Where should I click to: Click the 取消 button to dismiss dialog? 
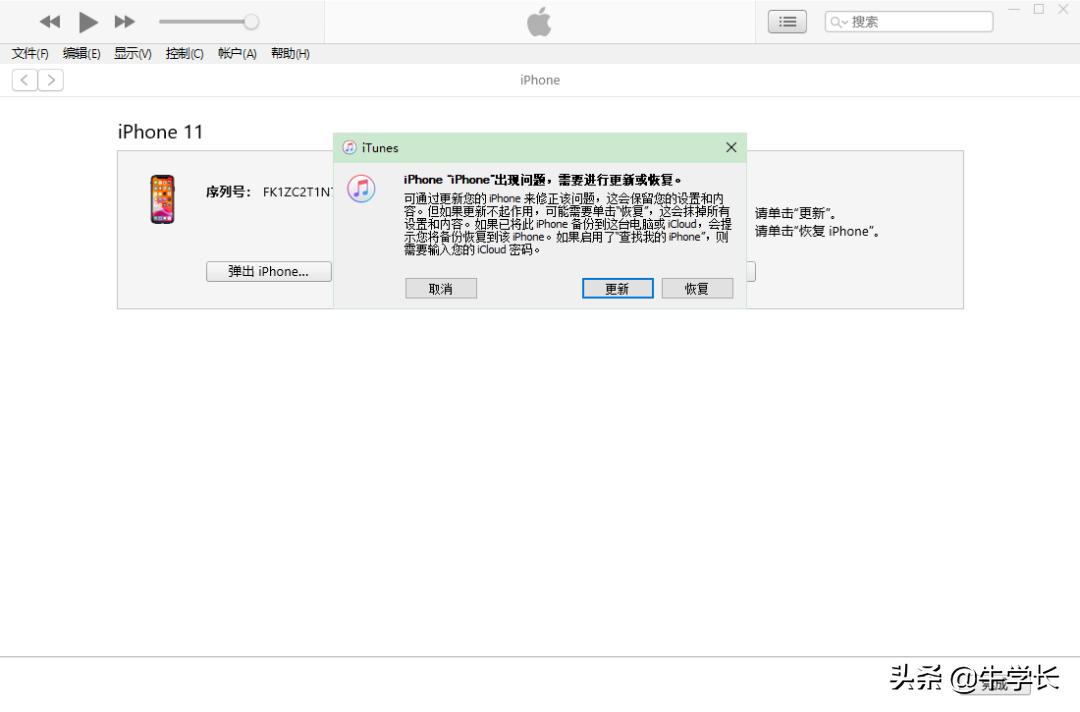(x=441, y=288)
